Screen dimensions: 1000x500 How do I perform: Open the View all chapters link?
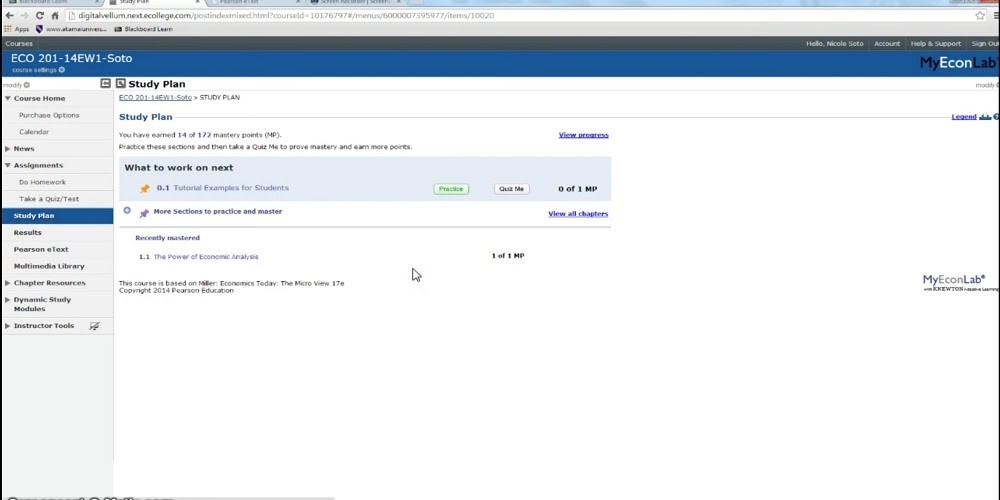tap(577, 214)
